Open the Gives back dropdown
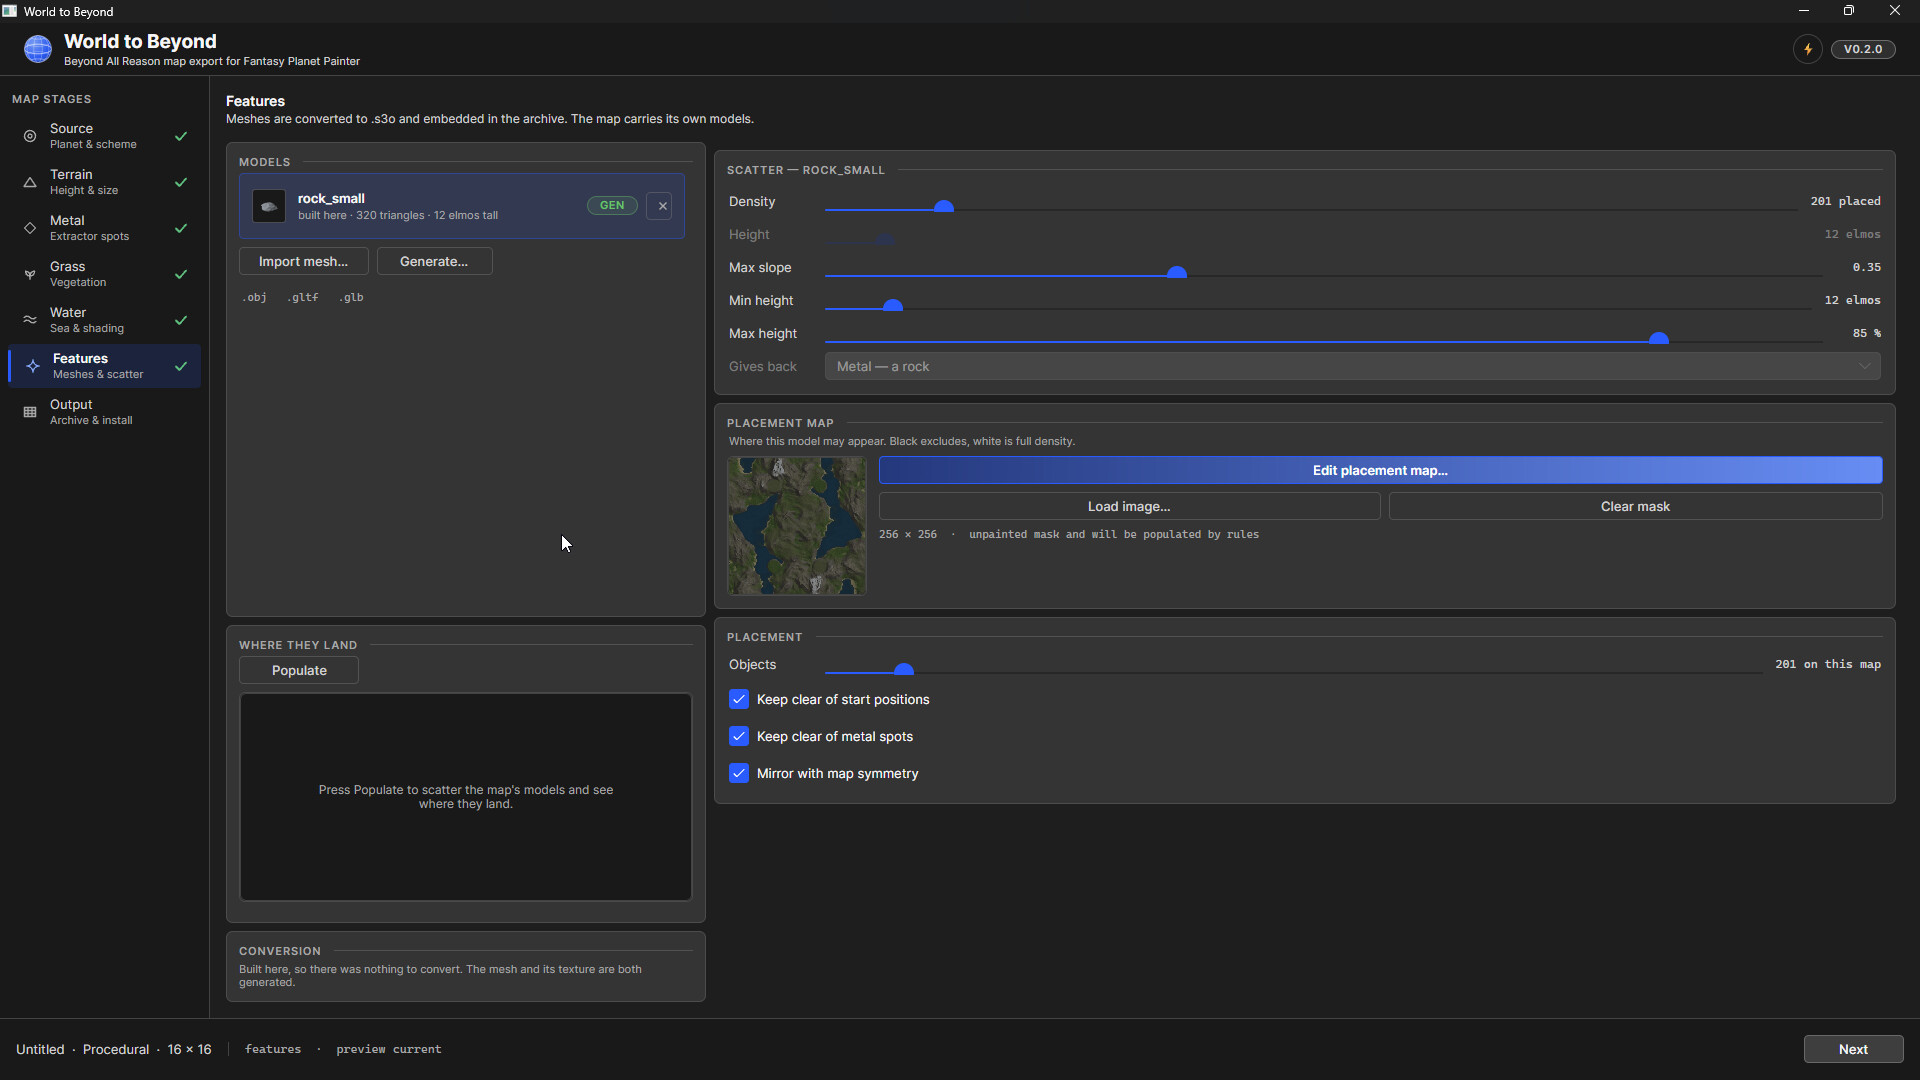The height and width of the screenshot is (1080, 1920). [x=1352, y=367]
